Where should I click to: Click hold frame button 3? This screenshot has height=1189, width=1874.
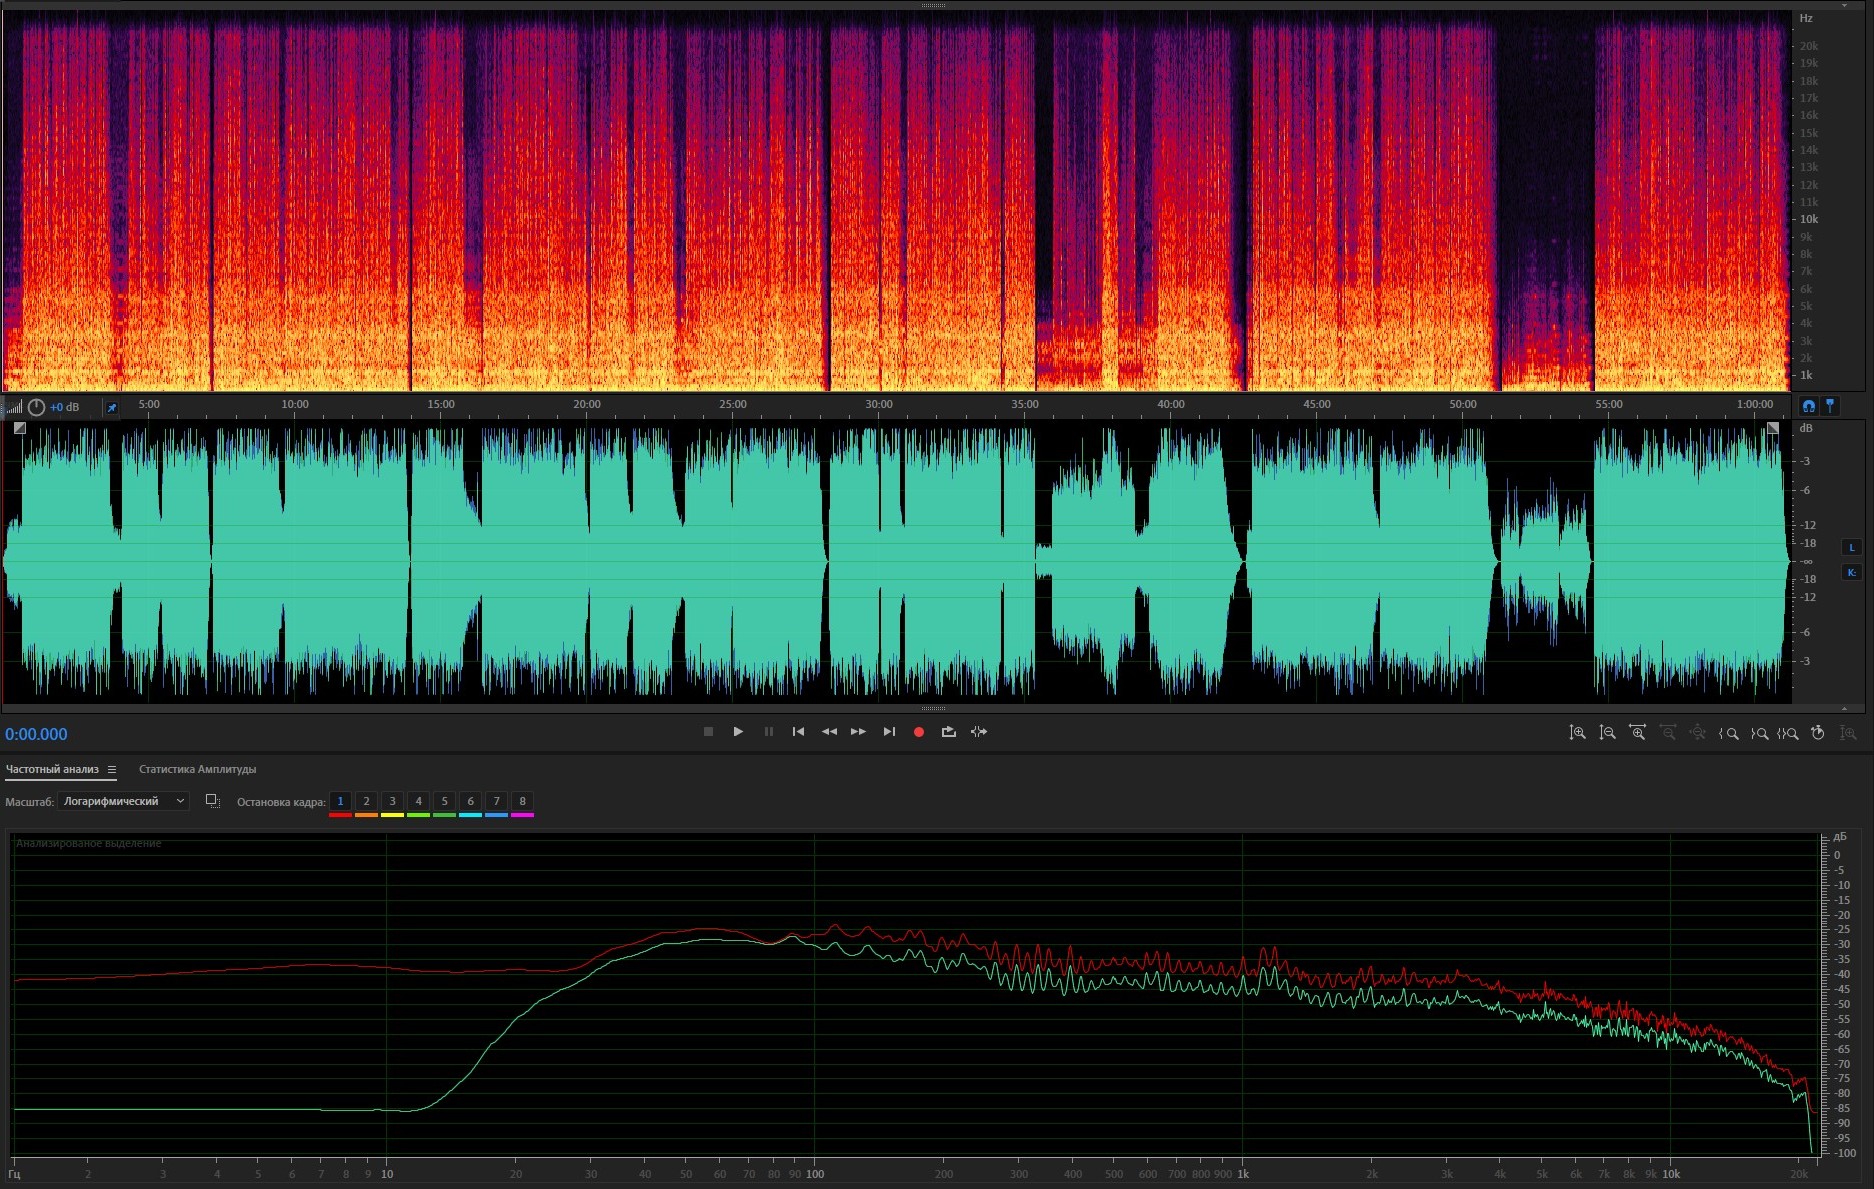(x=392, y=801)
